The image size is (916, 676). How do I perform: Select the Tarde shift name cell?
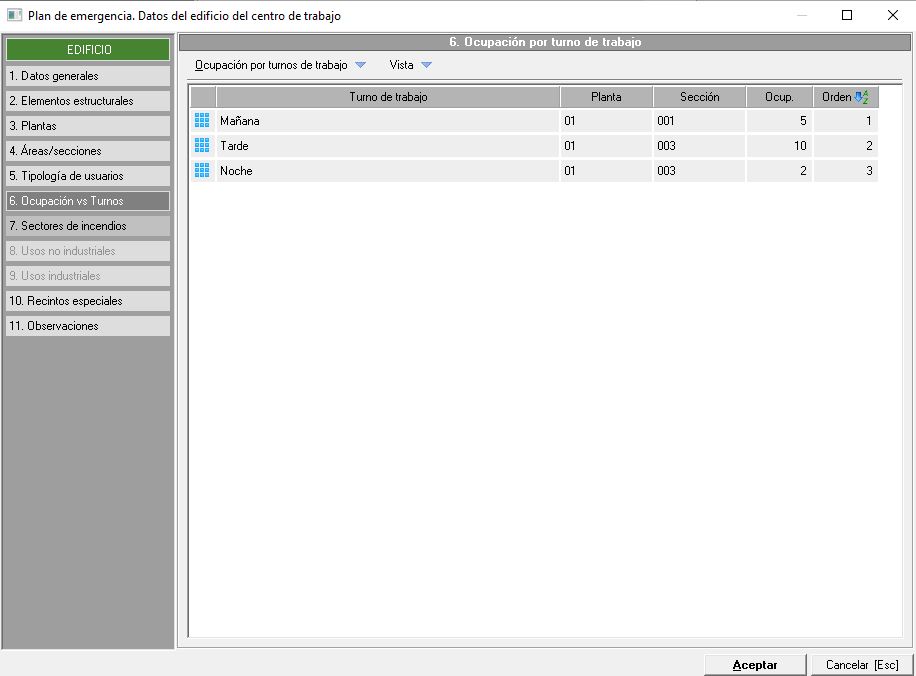tap(387, 146)
